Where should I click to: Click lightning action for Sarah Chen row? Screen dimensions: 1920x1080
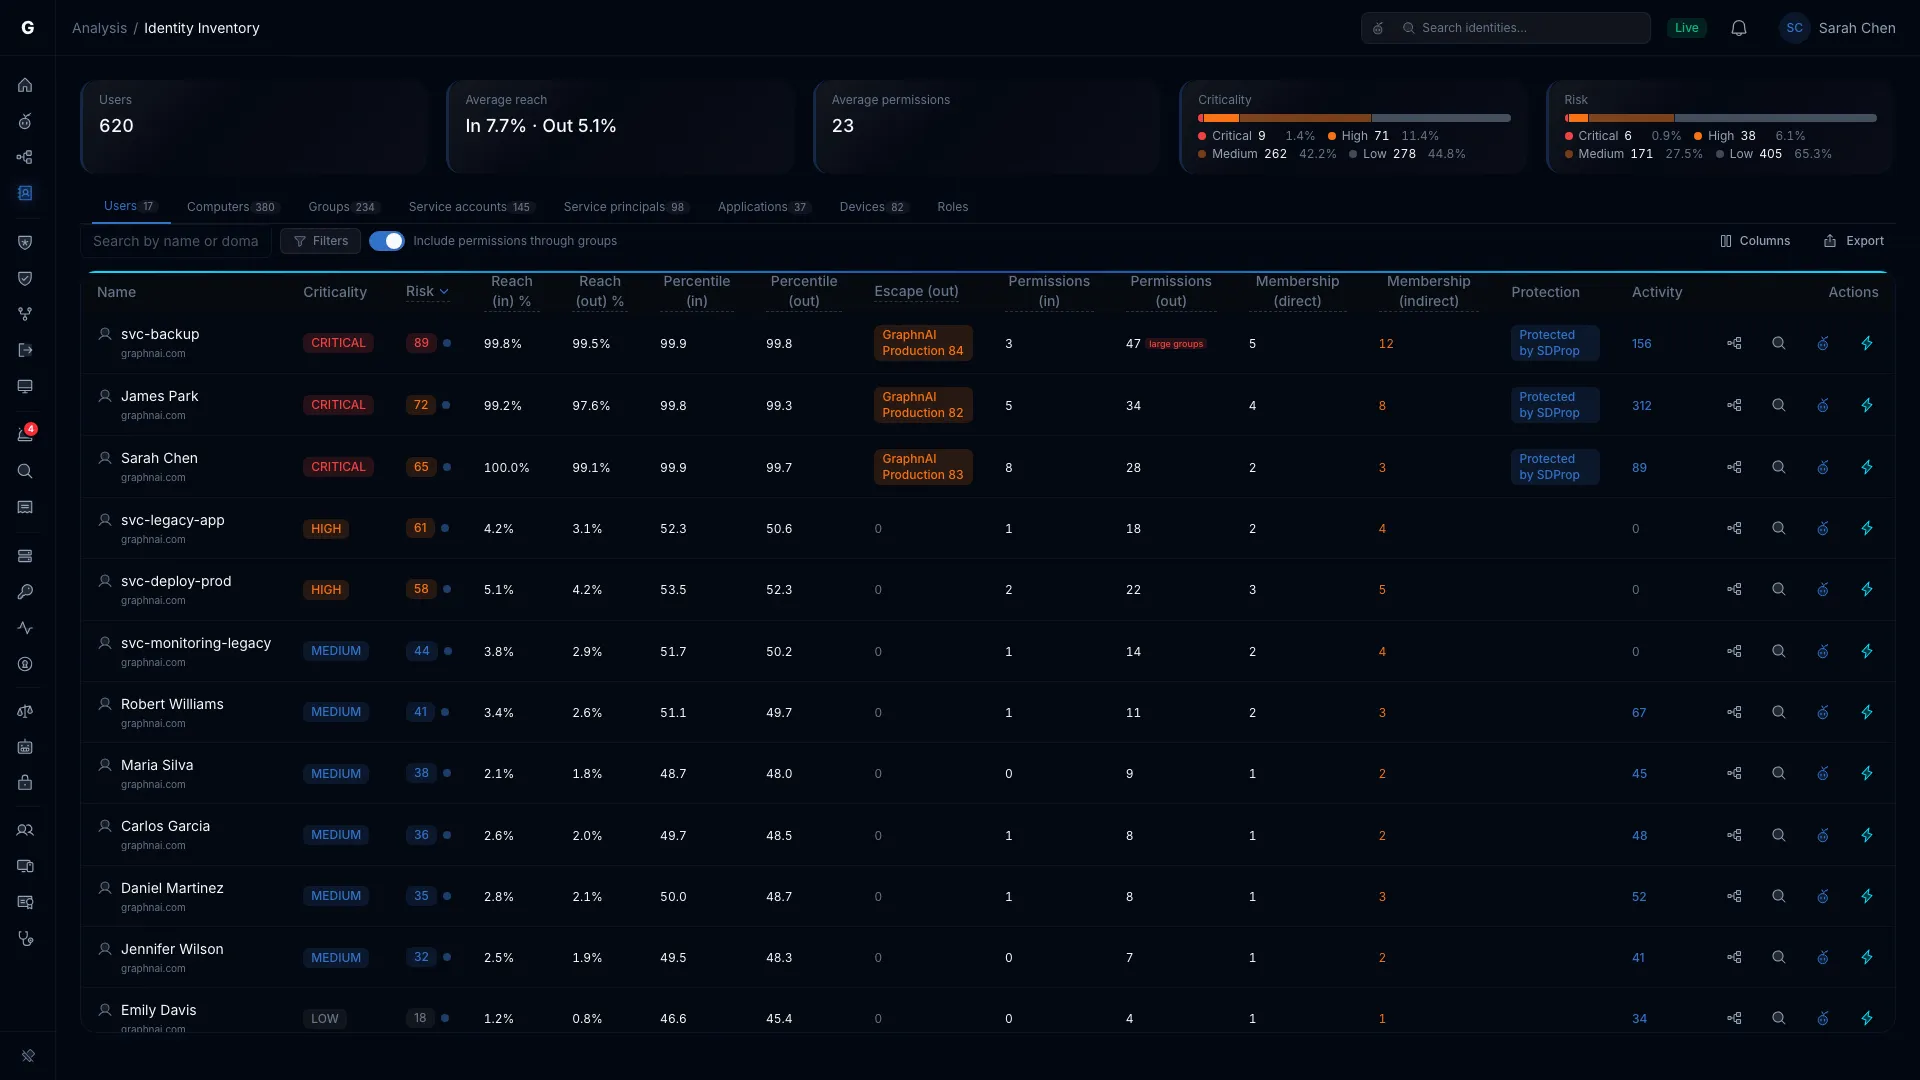[1867, 467]
